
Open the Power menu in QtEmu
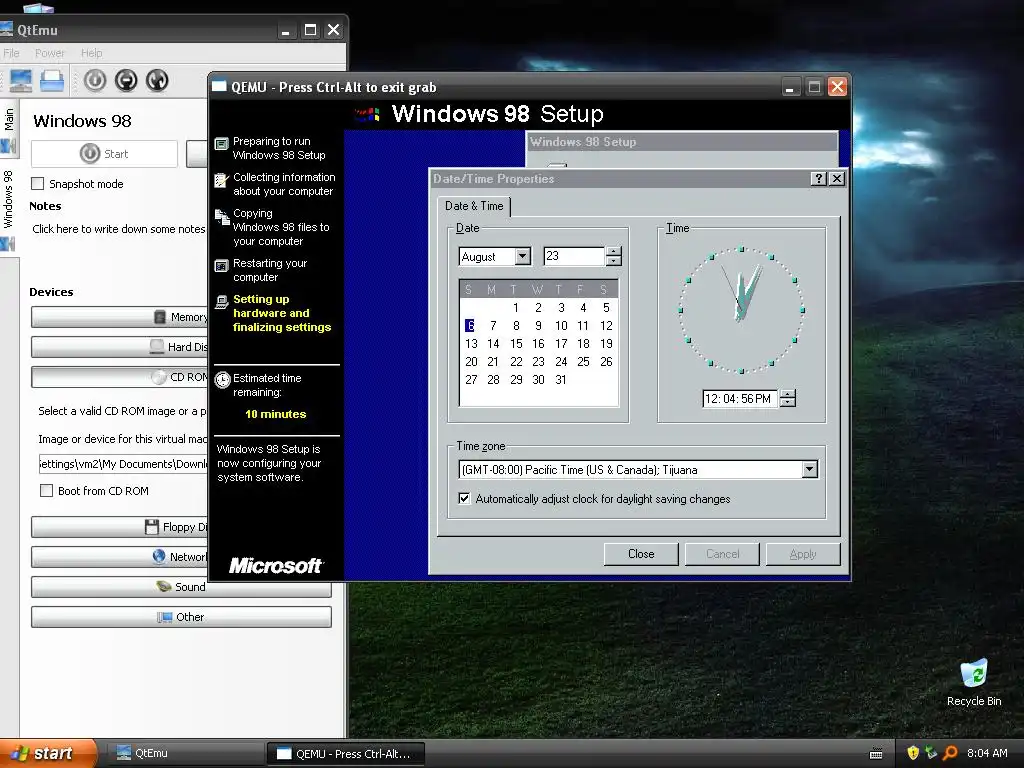pyautogui.click(x=50, y=53)
